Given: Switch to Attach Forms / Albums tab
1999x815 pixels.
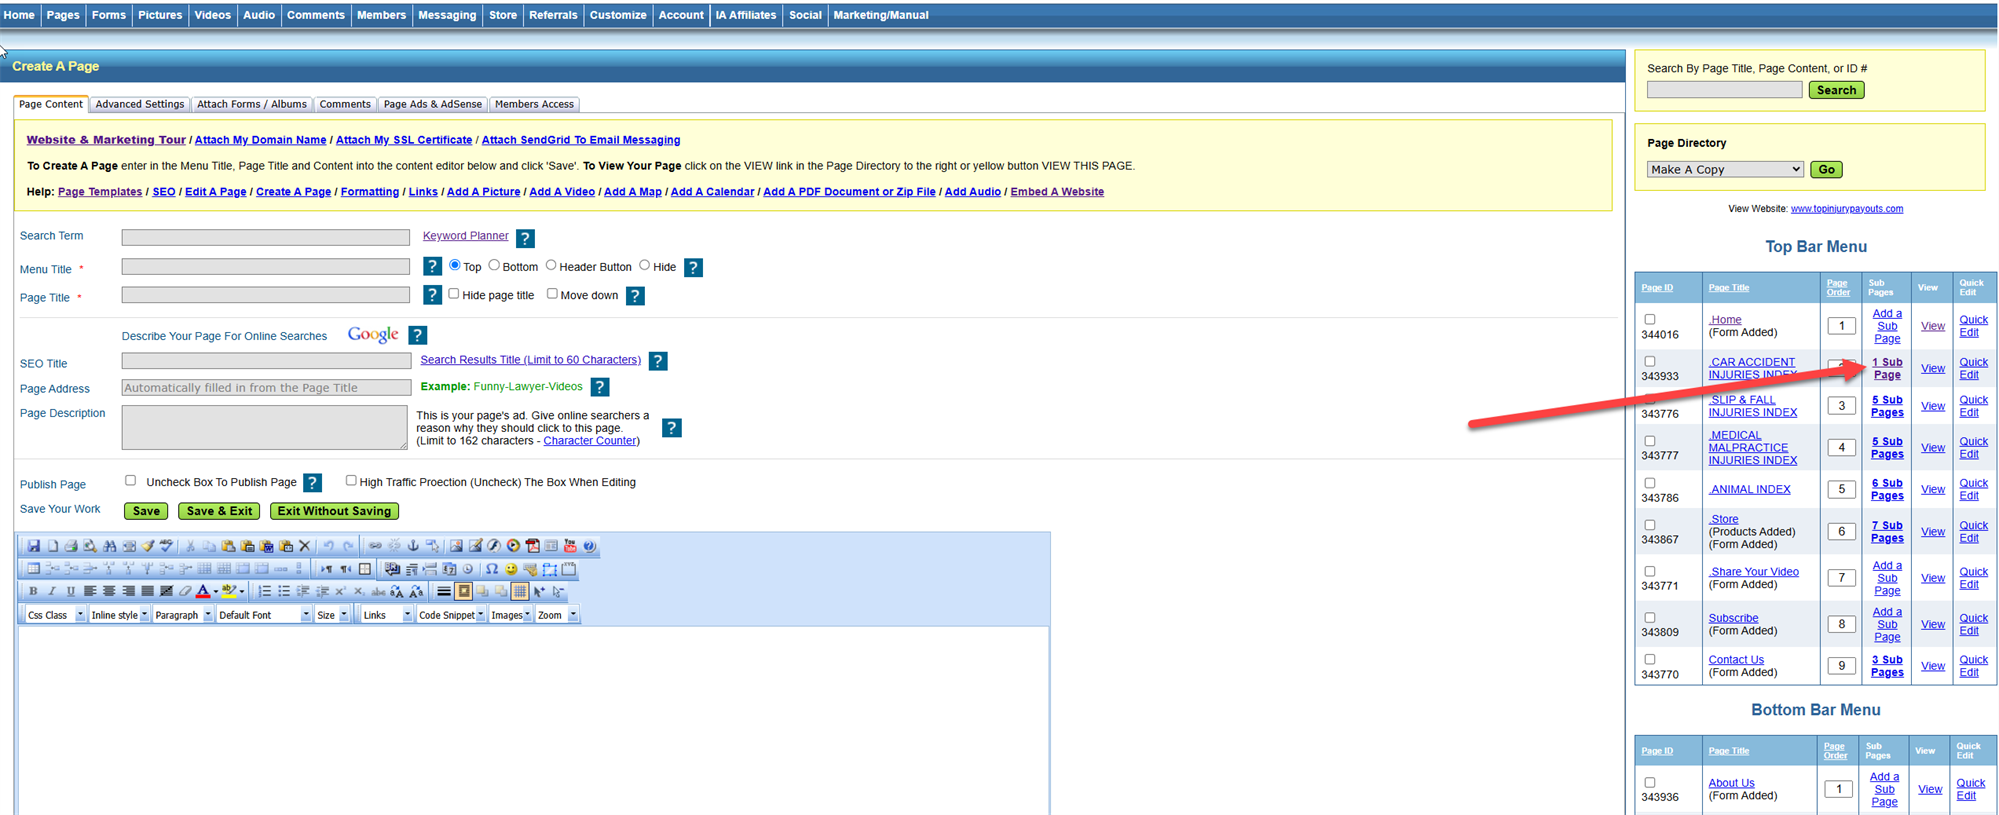Looking at the screenshot, I should coord(252,104).
